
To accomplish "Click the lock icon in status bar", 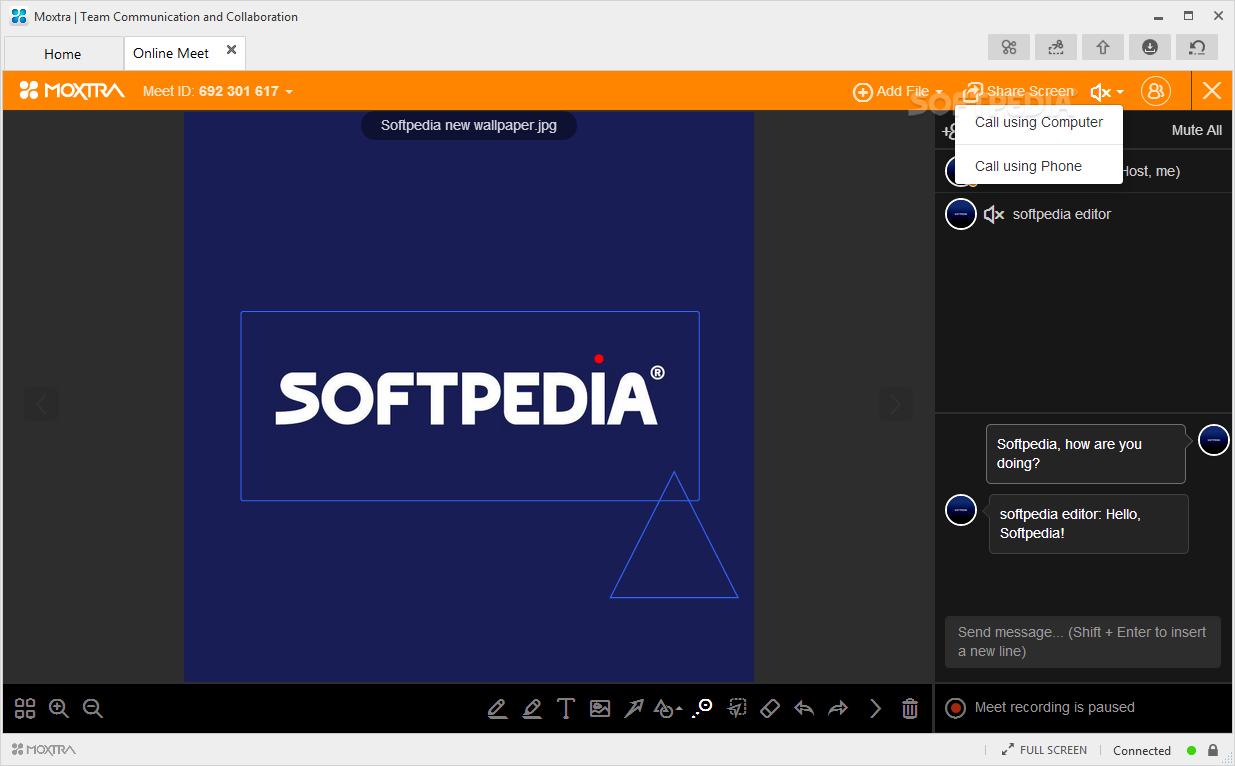I will click(1213, 750).
